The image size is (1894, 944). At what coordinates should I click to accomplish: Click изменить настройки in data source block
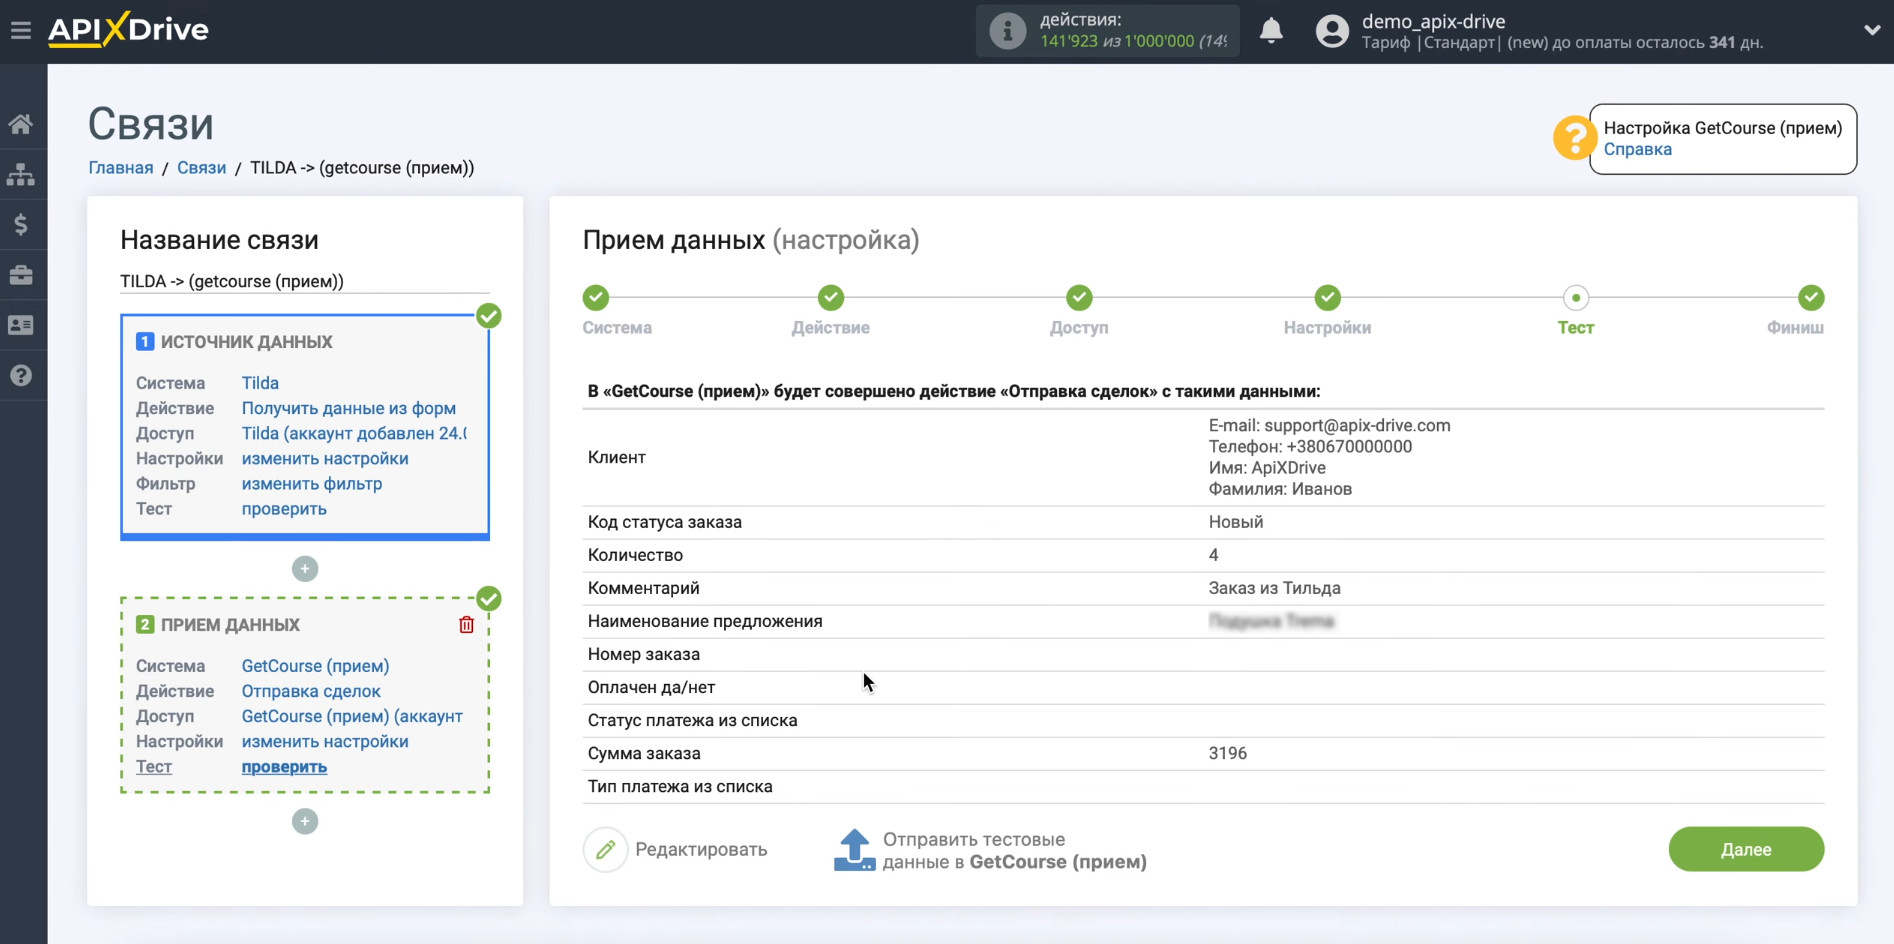[x=325, y=458]
